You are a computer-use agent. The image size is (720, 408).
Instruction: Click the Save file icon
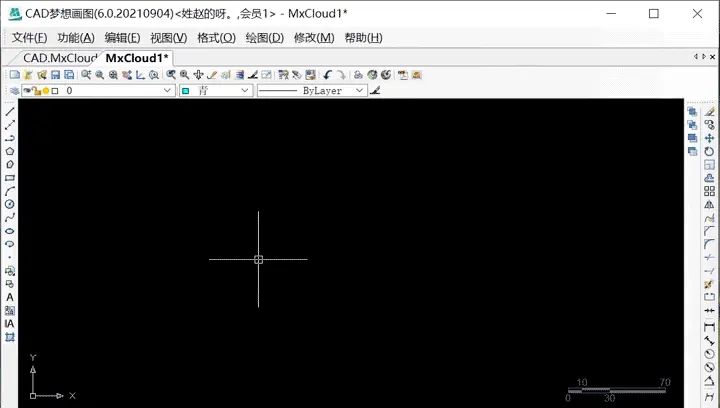click(56, 75)
